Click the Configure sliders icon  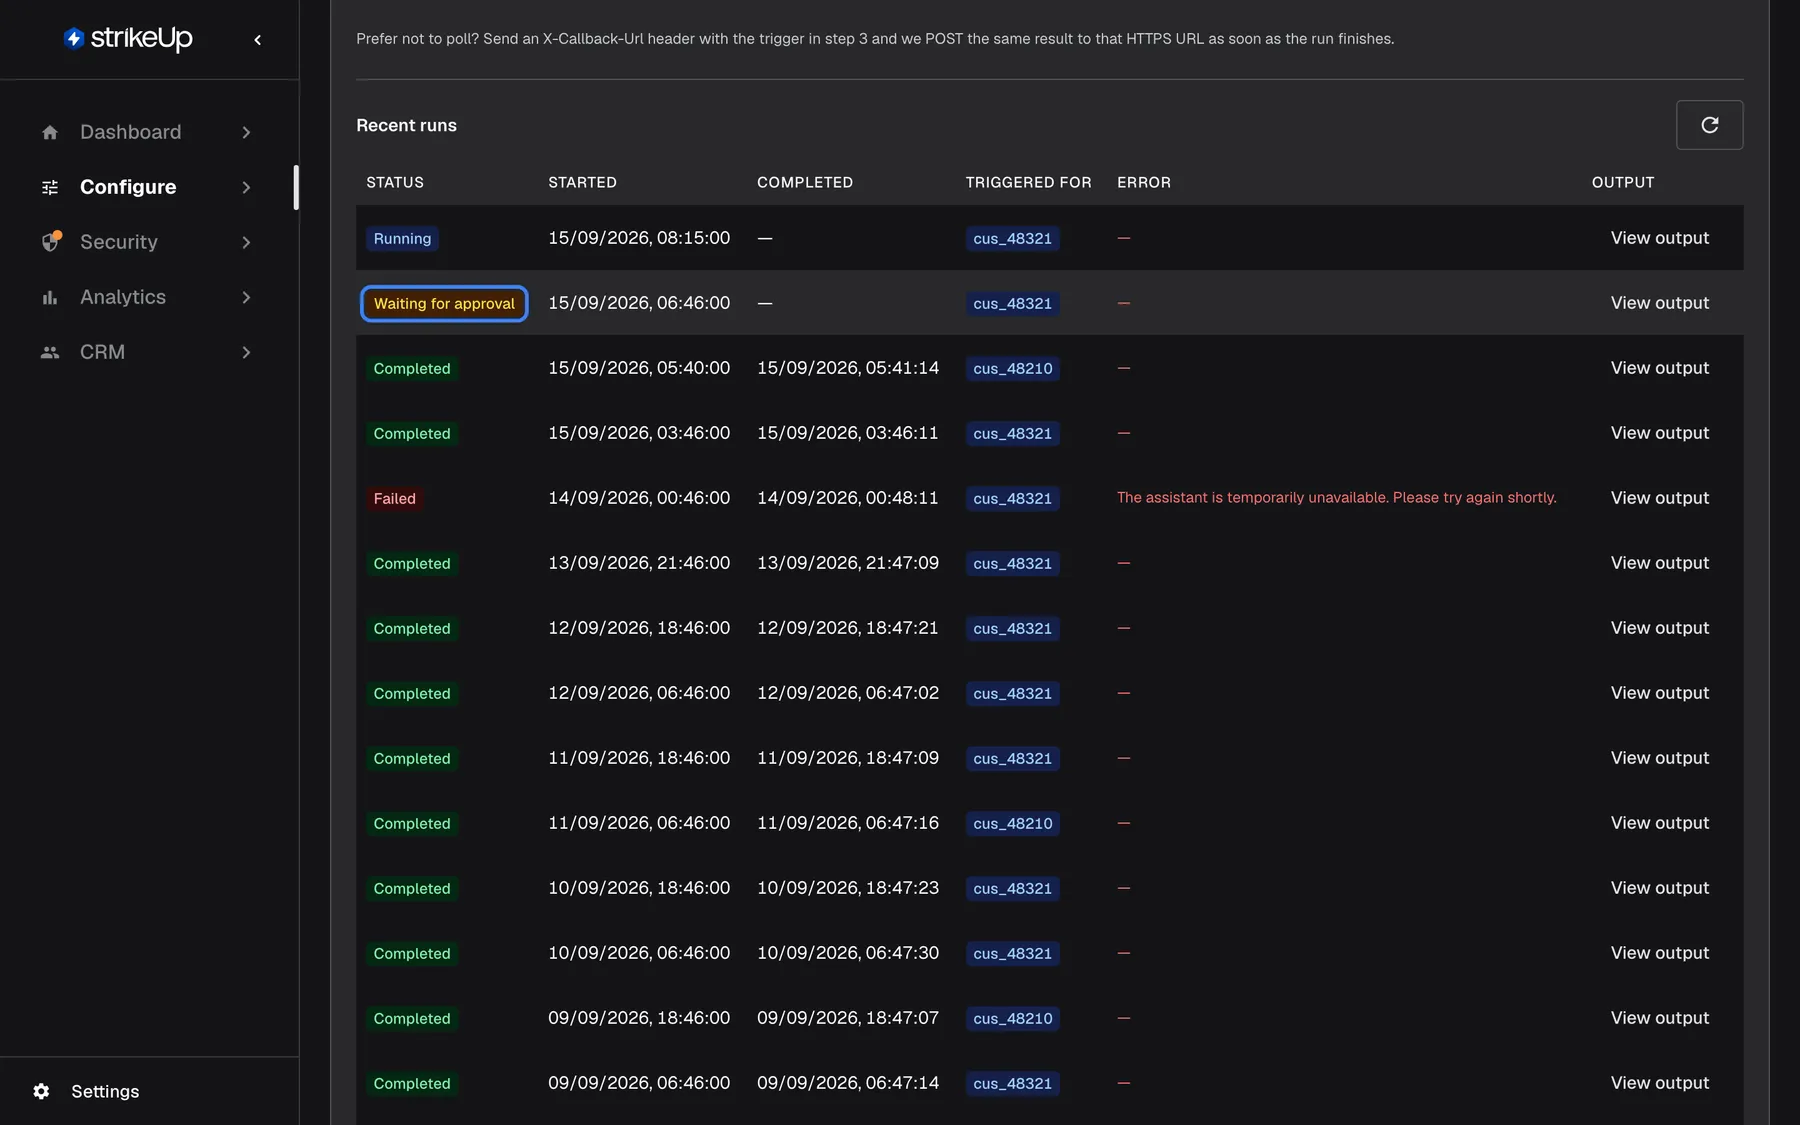50,187
